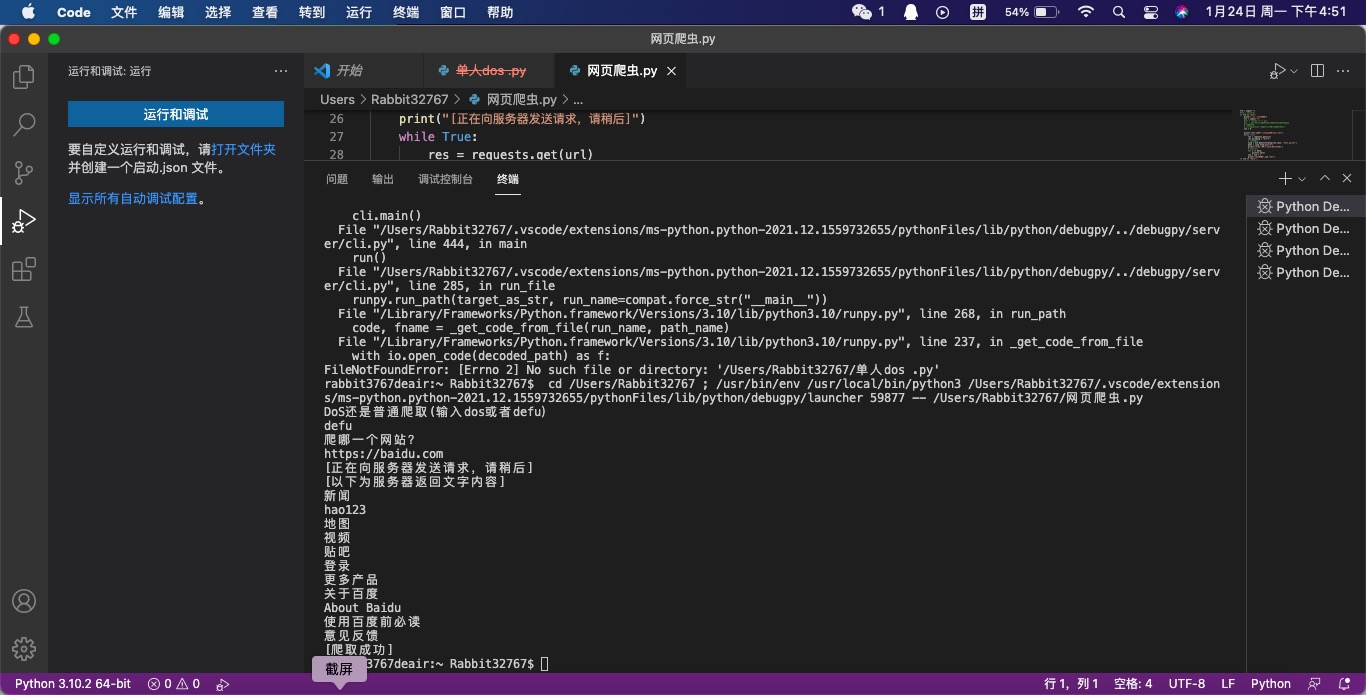
Task: Click the Users breadcrumb segment
Action: pos(337,99)
